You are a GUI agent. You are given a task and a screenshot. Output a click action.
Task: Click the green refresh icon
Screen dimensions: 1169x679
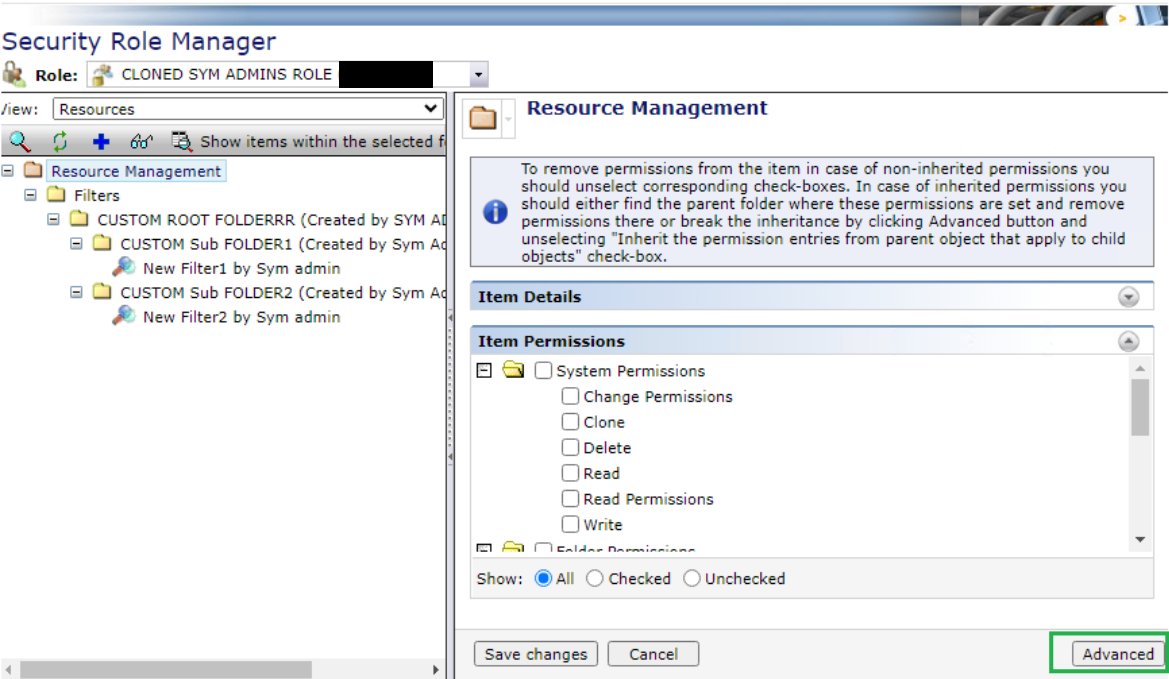pyautogui.click(x=60, y=141)
